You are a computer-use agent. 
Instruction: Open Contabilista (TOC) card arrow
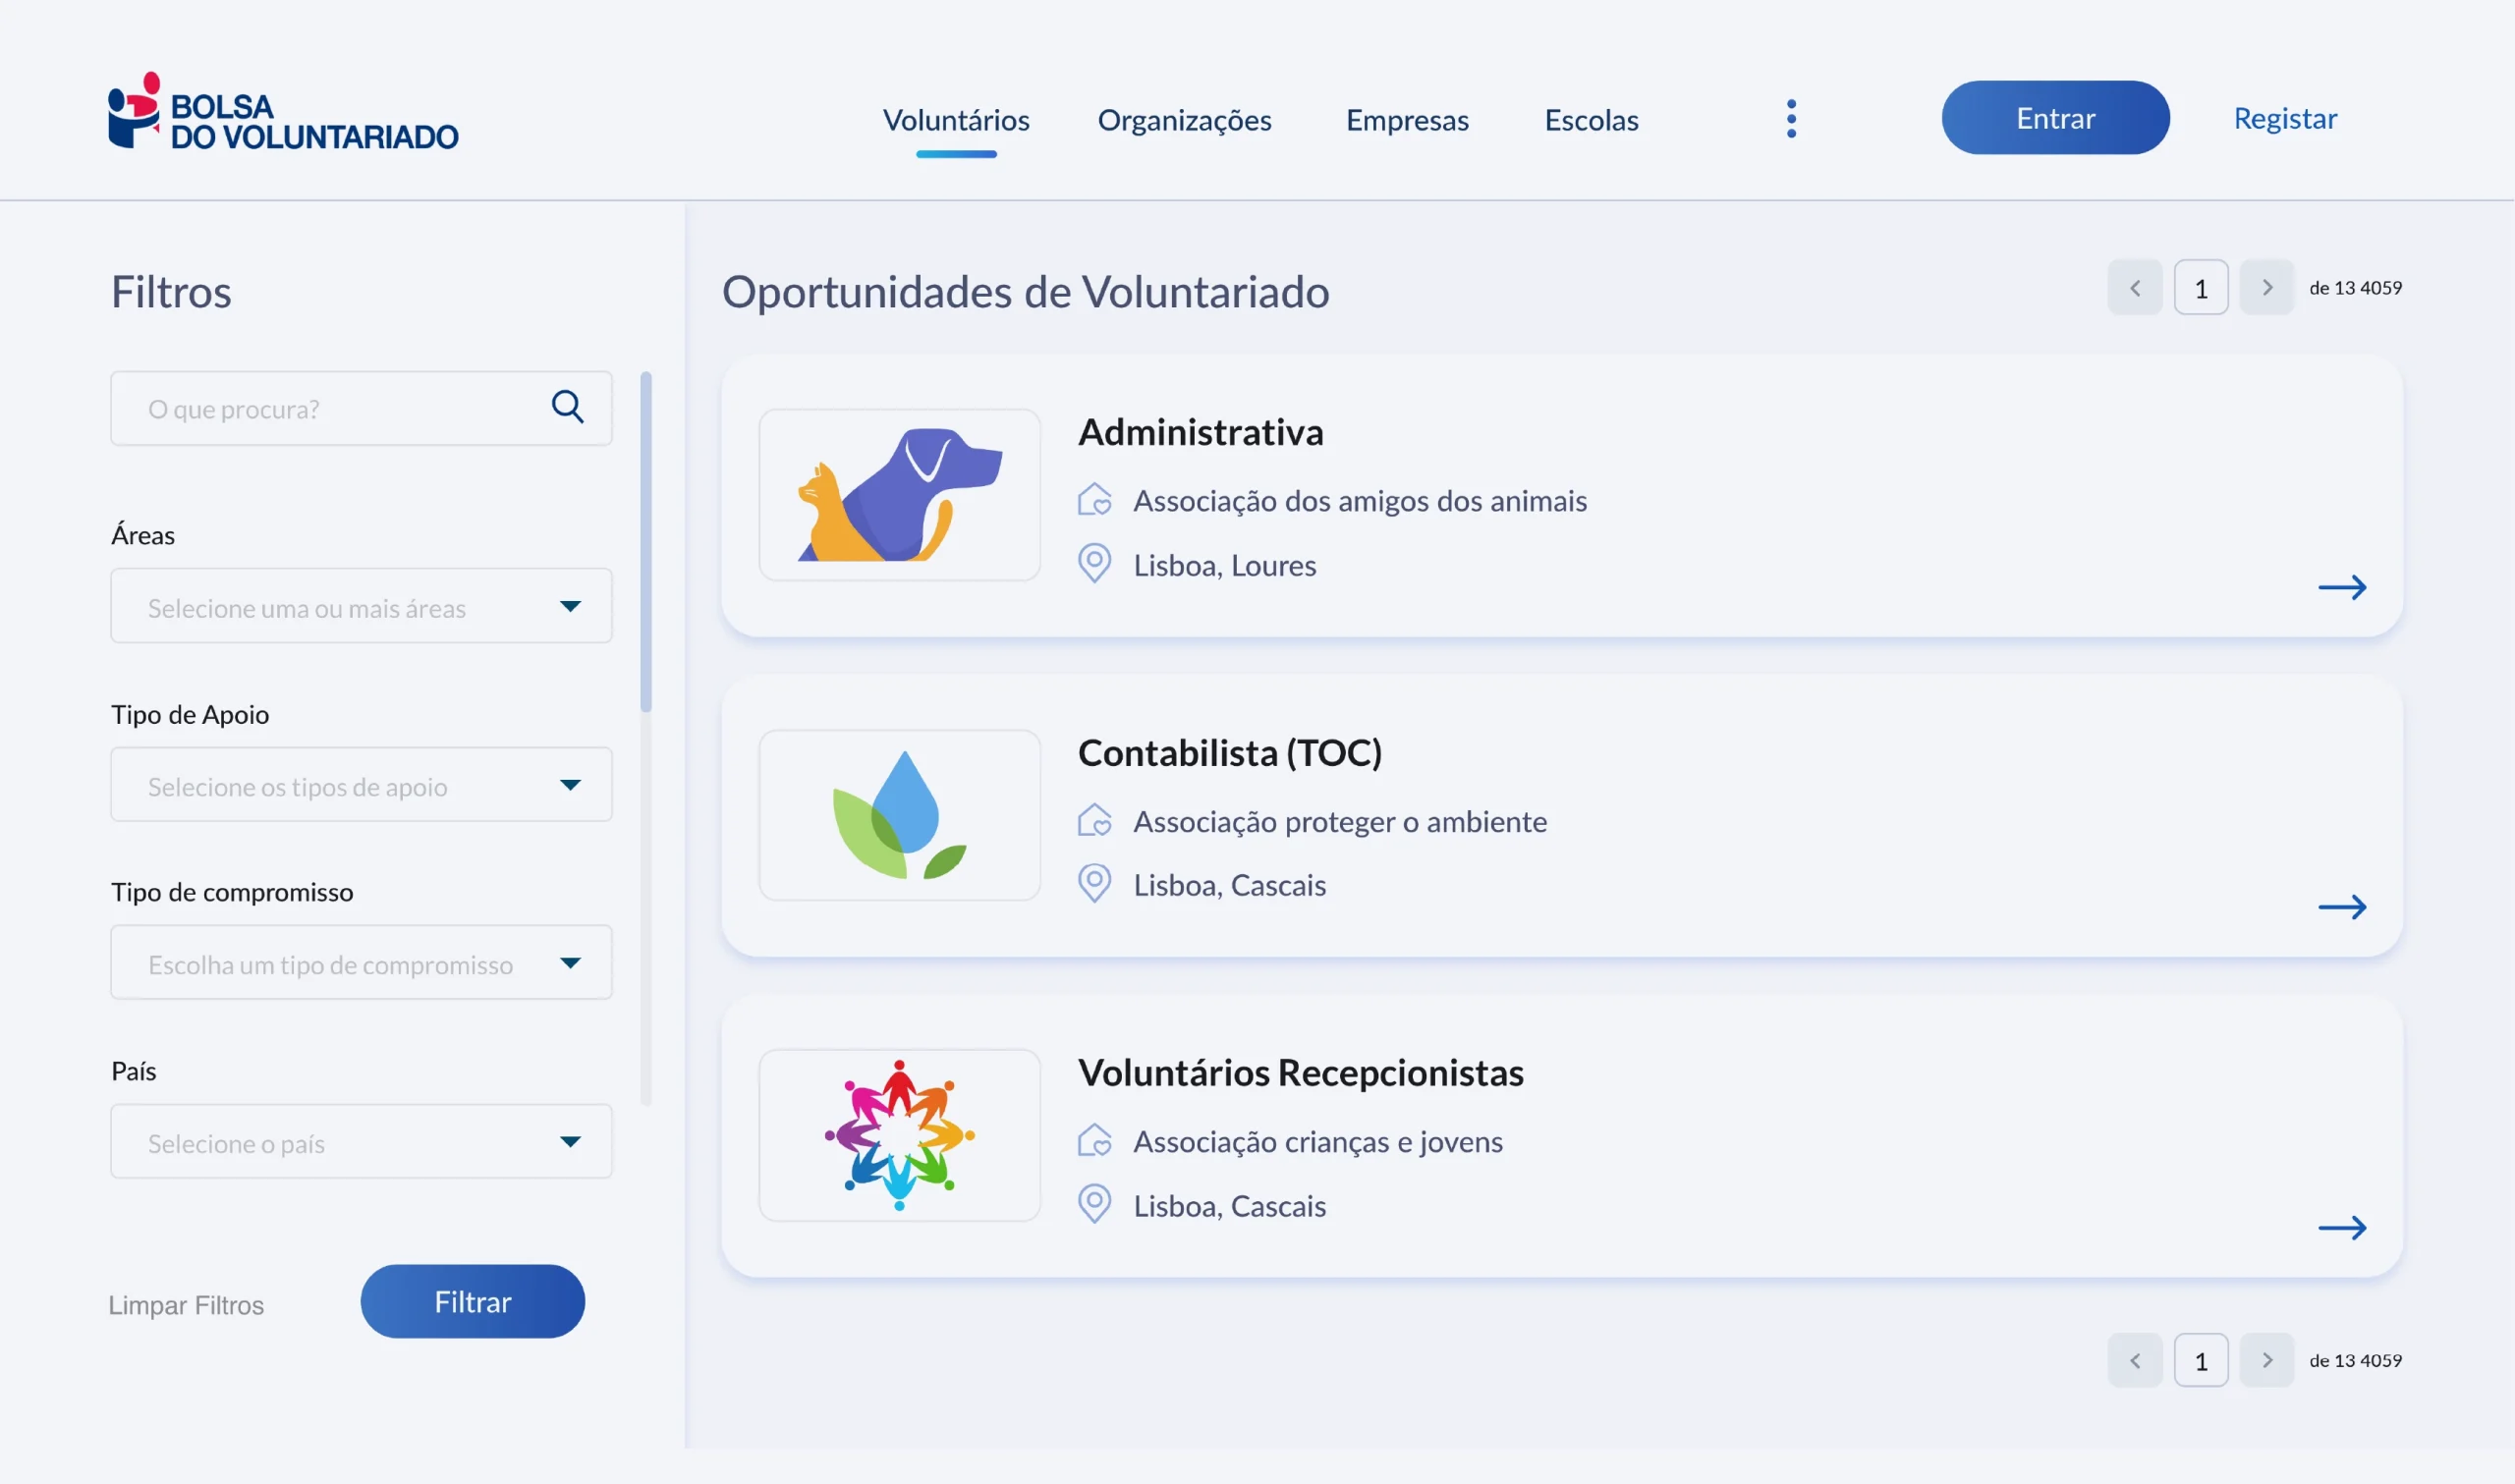pos(2342,907)
